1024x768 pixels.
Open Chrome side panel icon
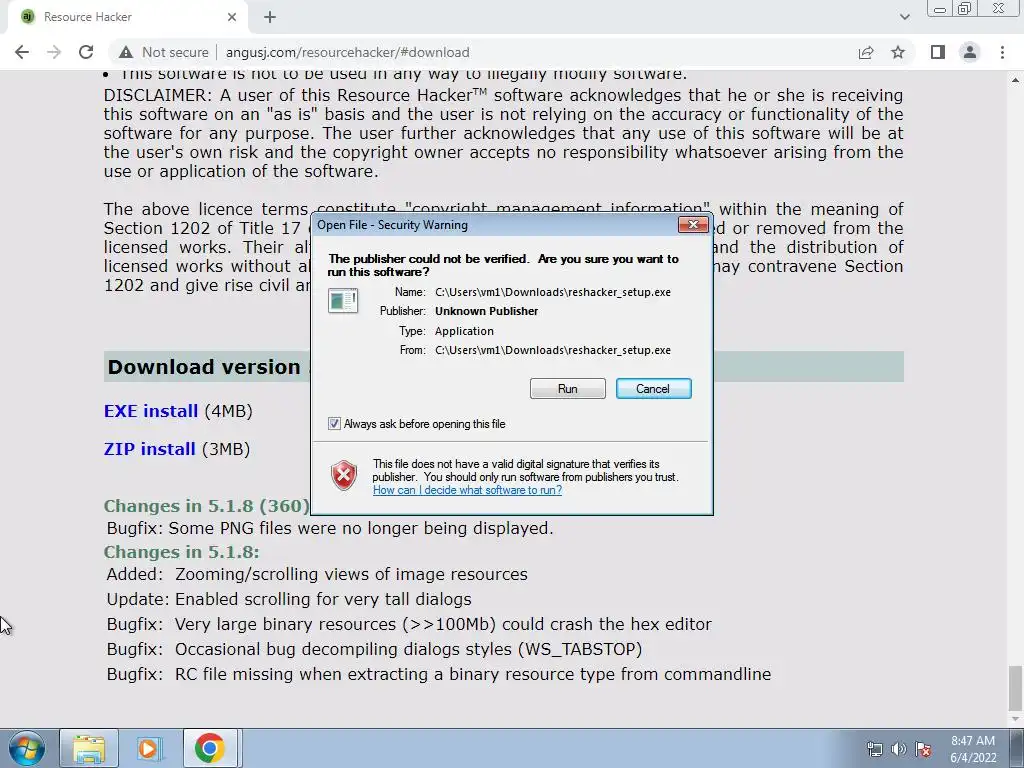pyautogui.click(x=938, y=52)
